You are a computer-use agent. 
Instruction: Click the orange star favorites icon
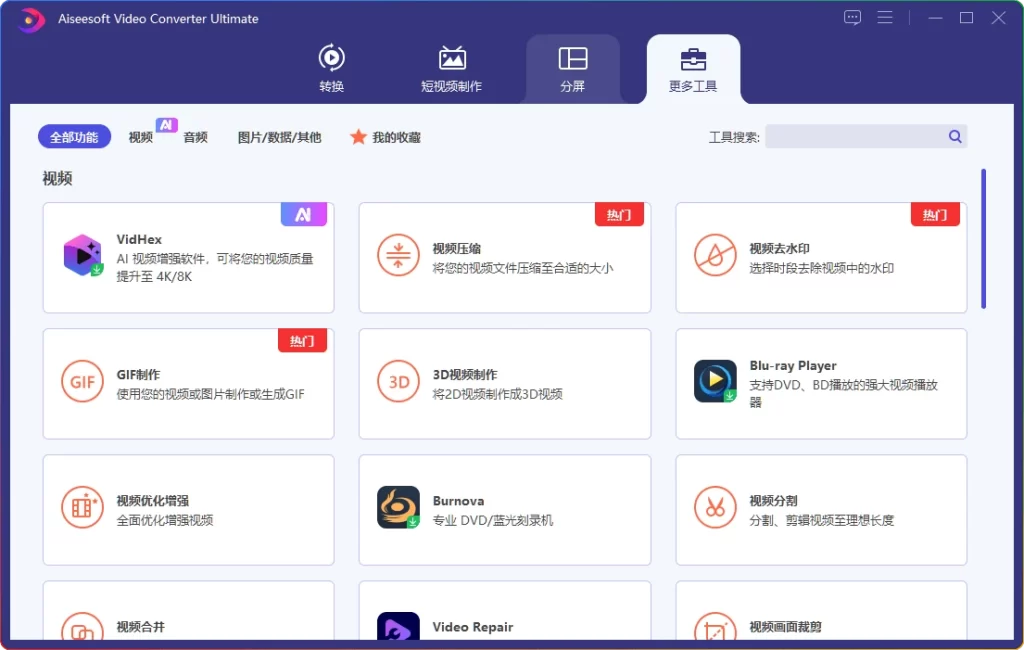click(358, 137)
